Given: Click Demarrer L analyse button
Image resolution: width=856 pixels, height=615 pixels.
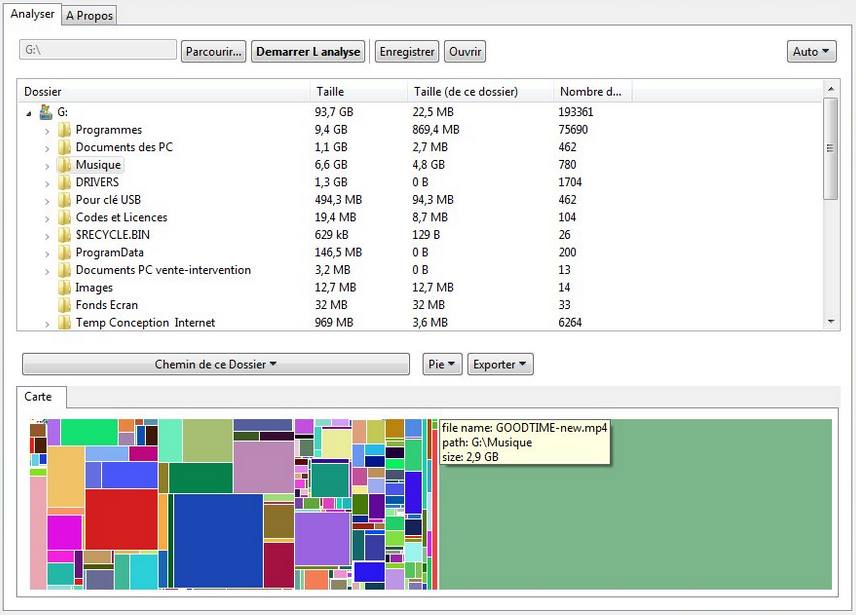Looking at the screenshot, I should [x=308, y=51].
